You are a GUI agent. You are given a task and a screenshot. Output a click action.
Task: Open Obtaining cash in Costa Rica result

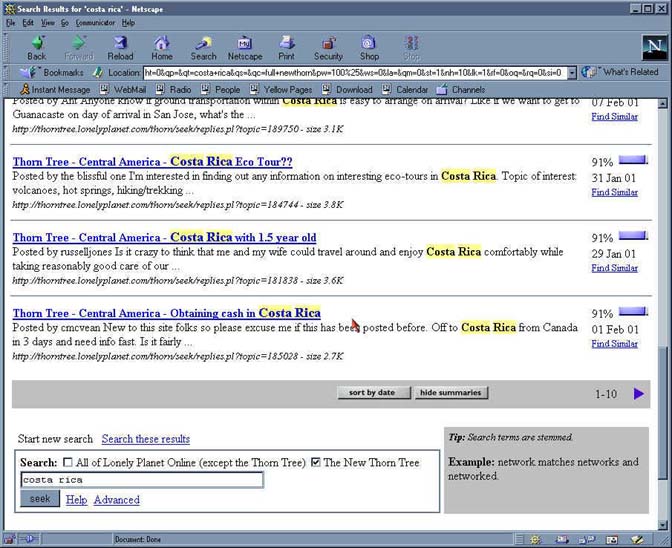pos(167,313)
